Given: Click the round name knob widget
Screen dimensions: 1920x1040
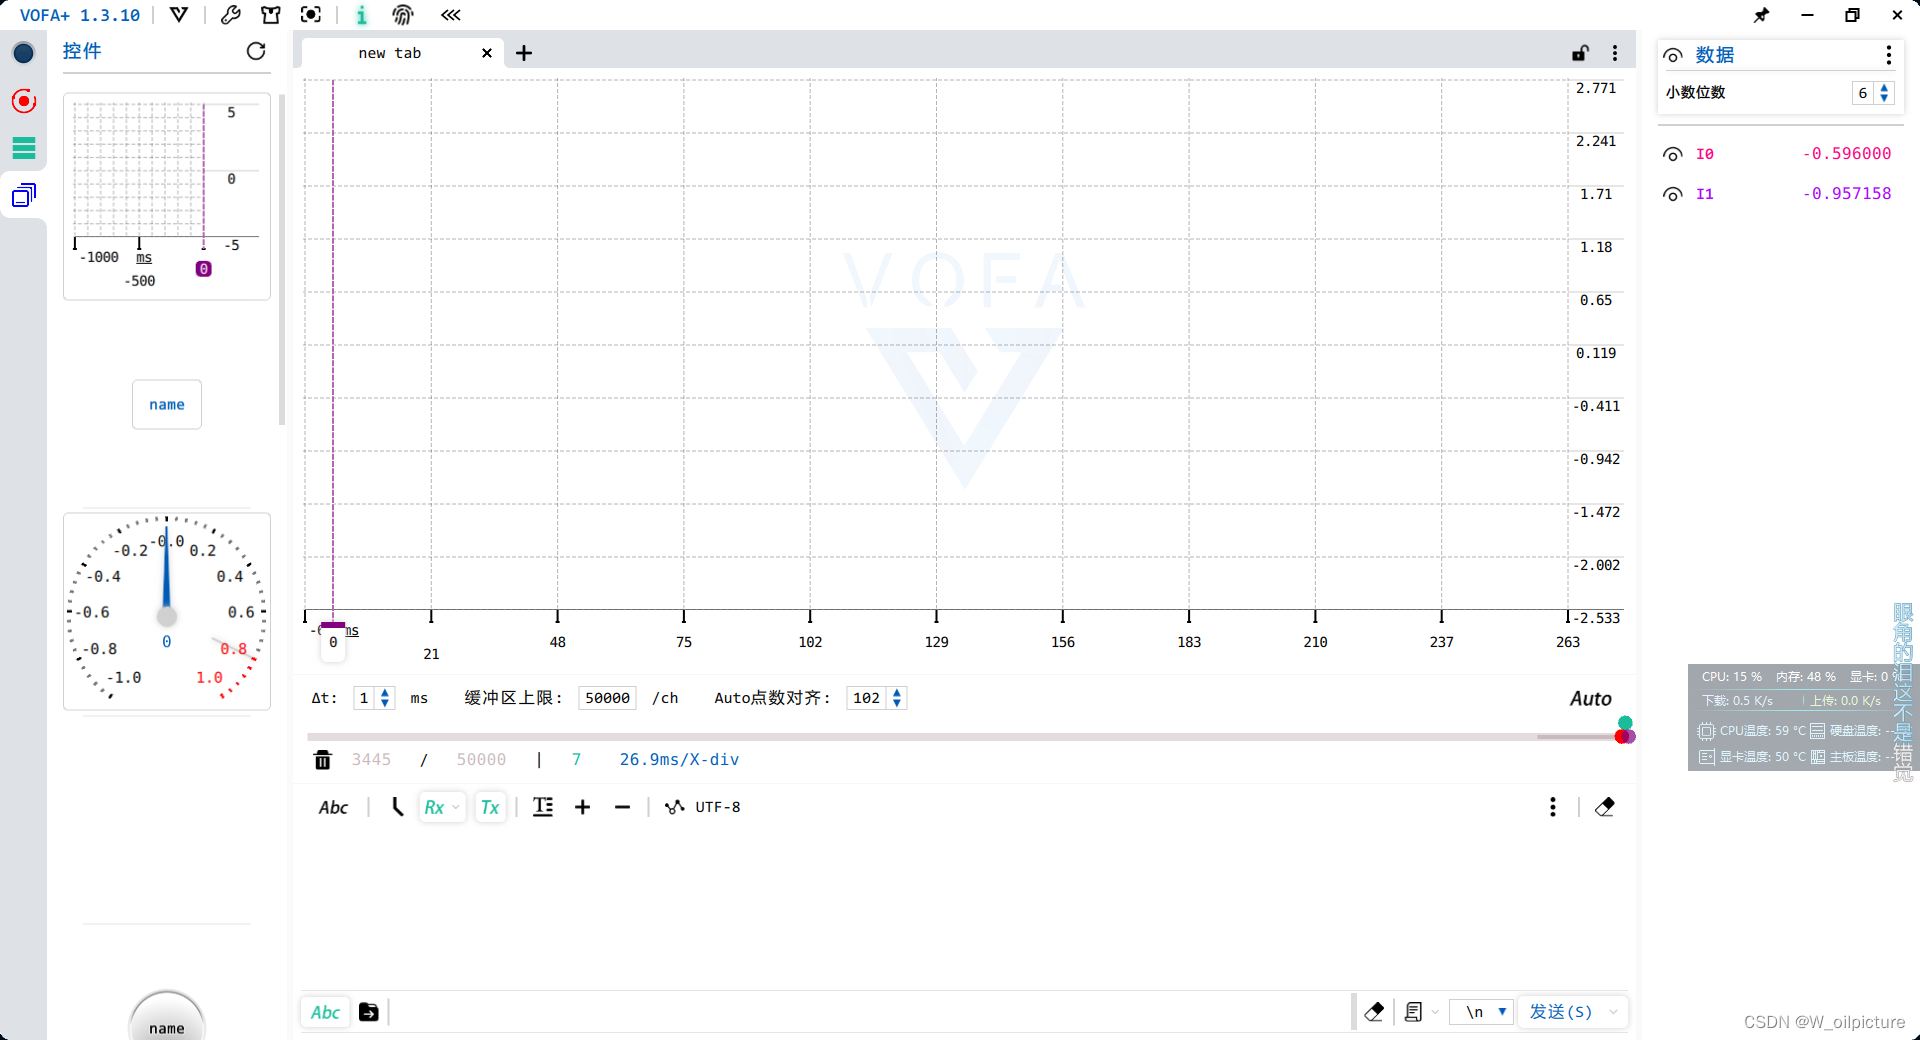Looking at the screenshot, I should (167, 1016).
